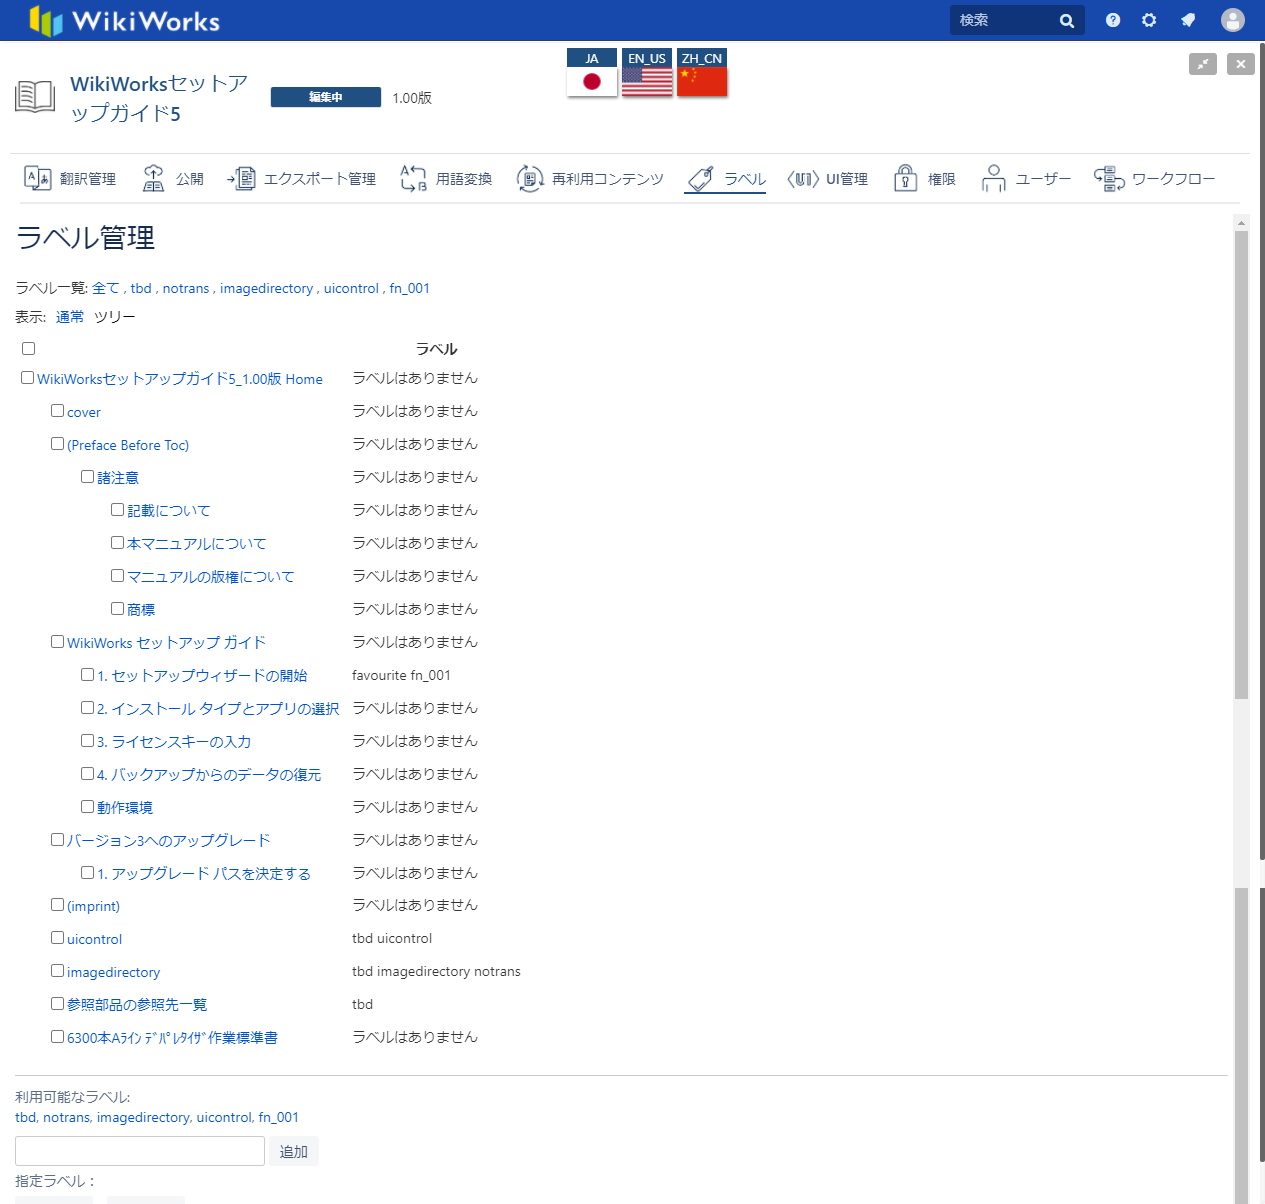
Task: Open the 動作環境 page link
Action: pos(125,807)
